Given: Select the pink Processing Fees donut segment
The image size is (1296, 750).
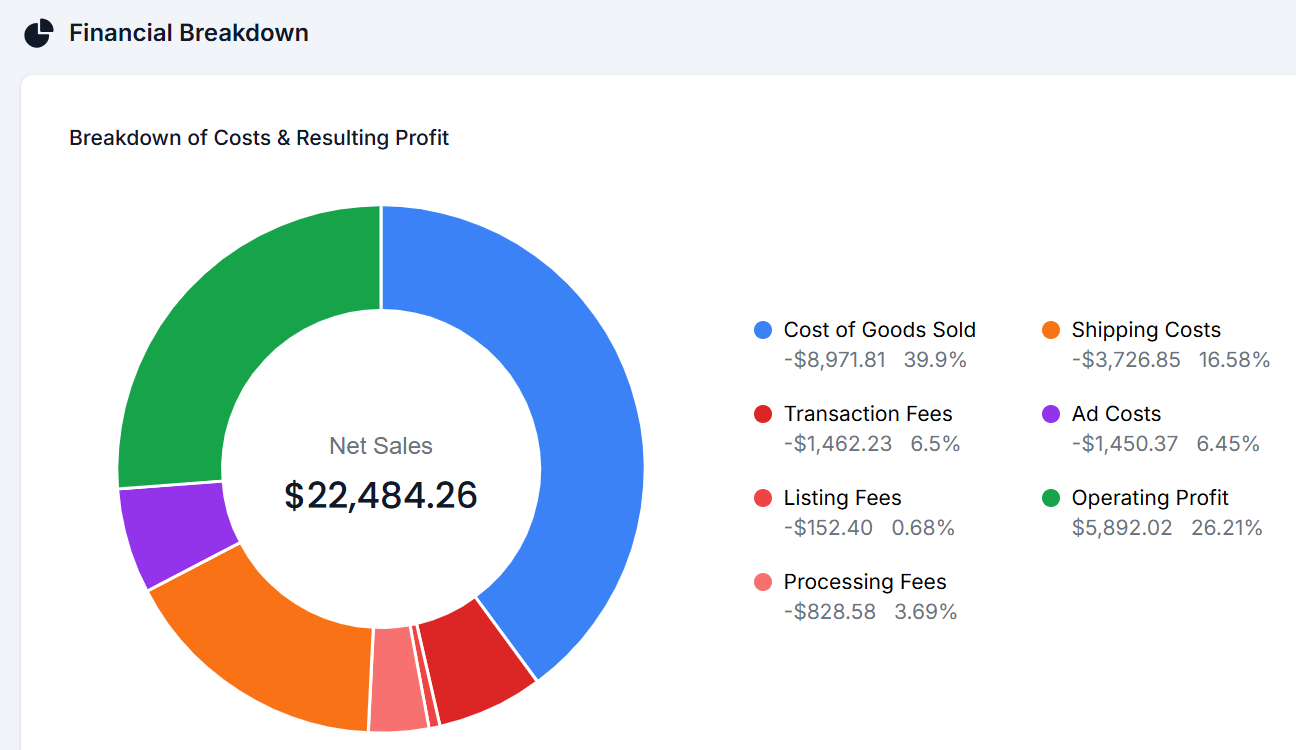Looking at the screenshot, I should click(395, 680).
